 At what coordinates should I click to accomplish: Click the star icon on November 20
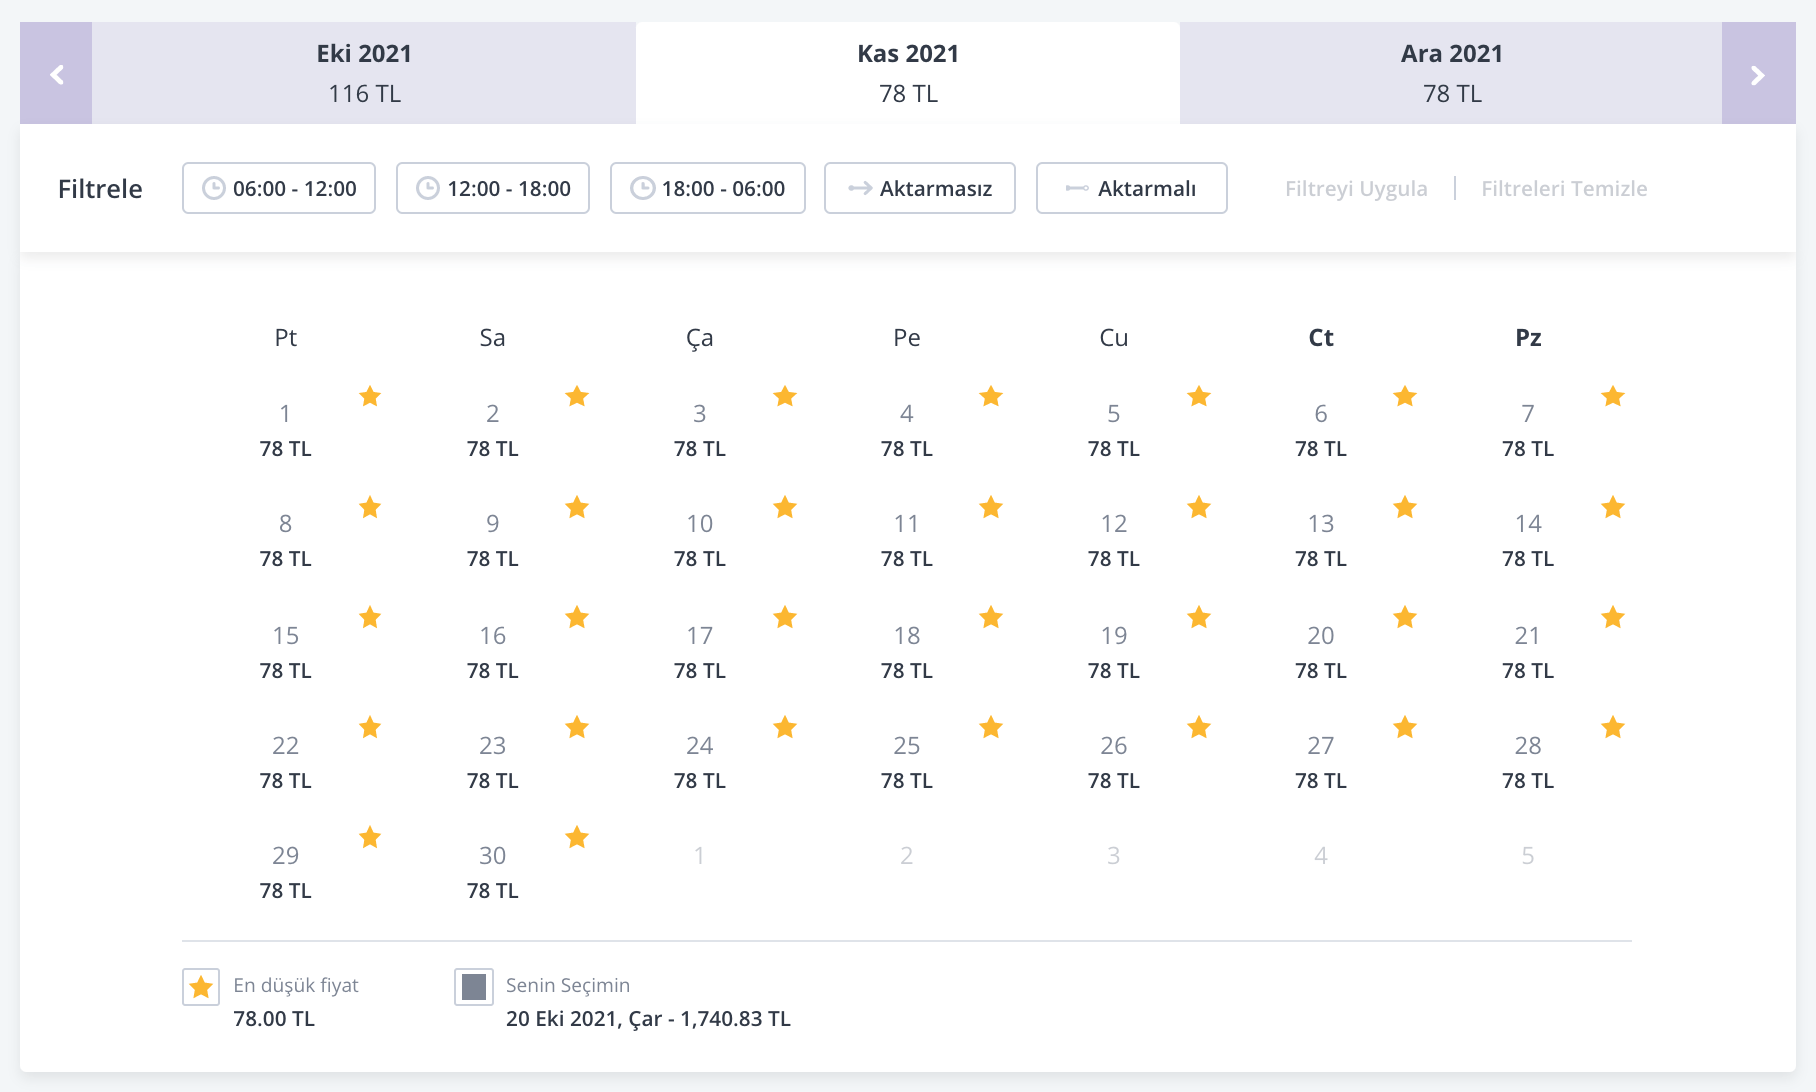click(x=1405, y=617)
